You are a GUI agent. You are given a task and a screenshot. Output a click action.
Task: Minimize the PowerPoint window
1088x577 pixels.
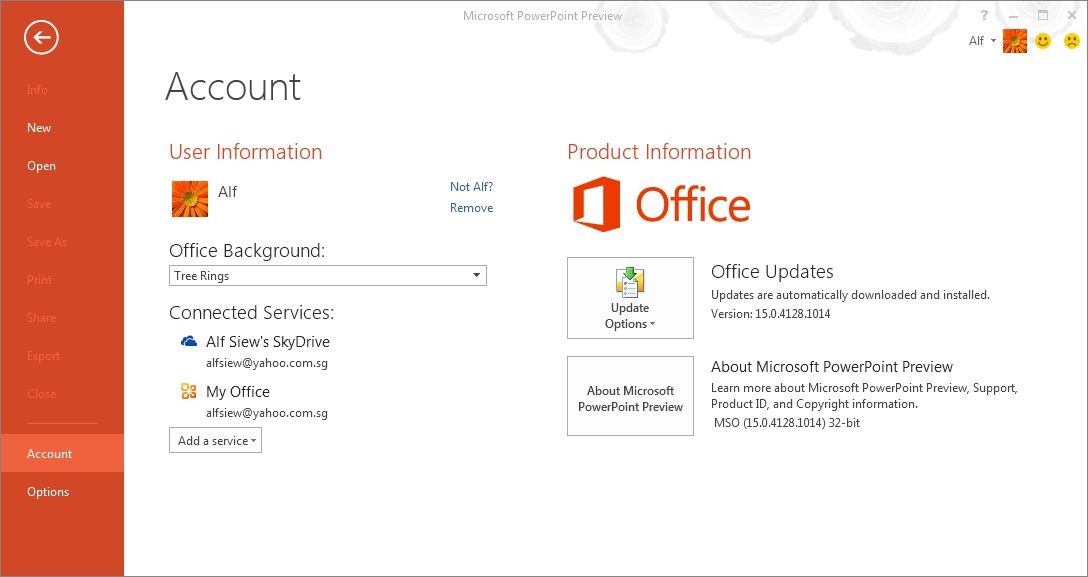1014,15
